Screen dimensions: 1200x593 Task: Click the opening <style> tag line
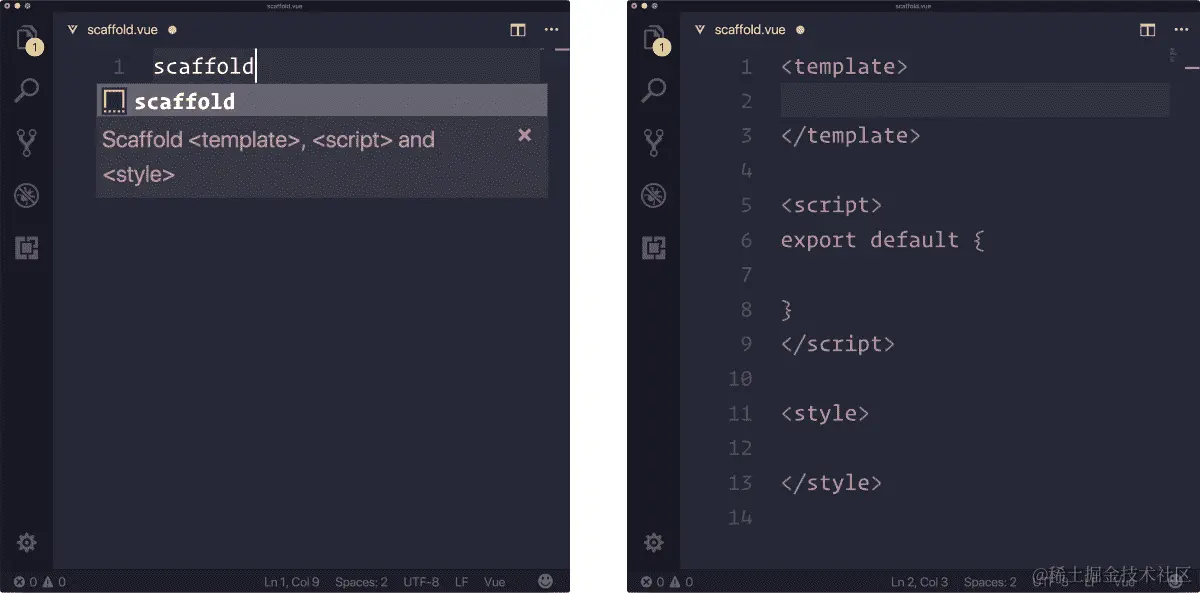(825, 413)
